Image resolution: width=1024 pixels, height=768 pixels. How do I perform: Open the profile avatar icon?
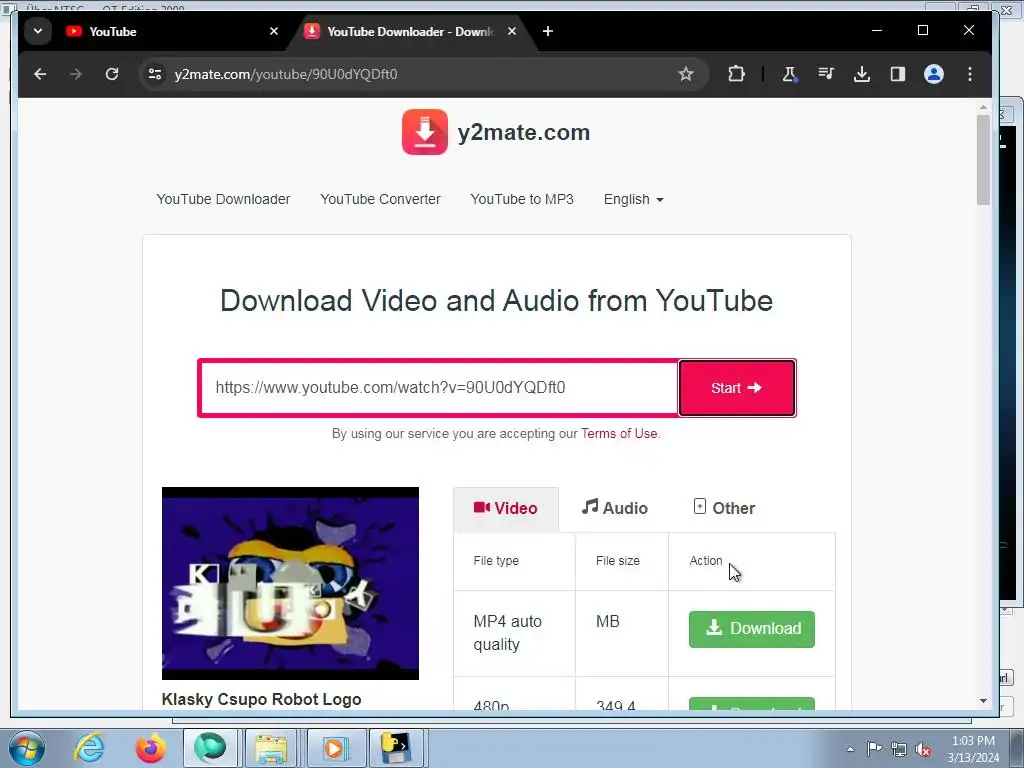click(x=934, y=74)
